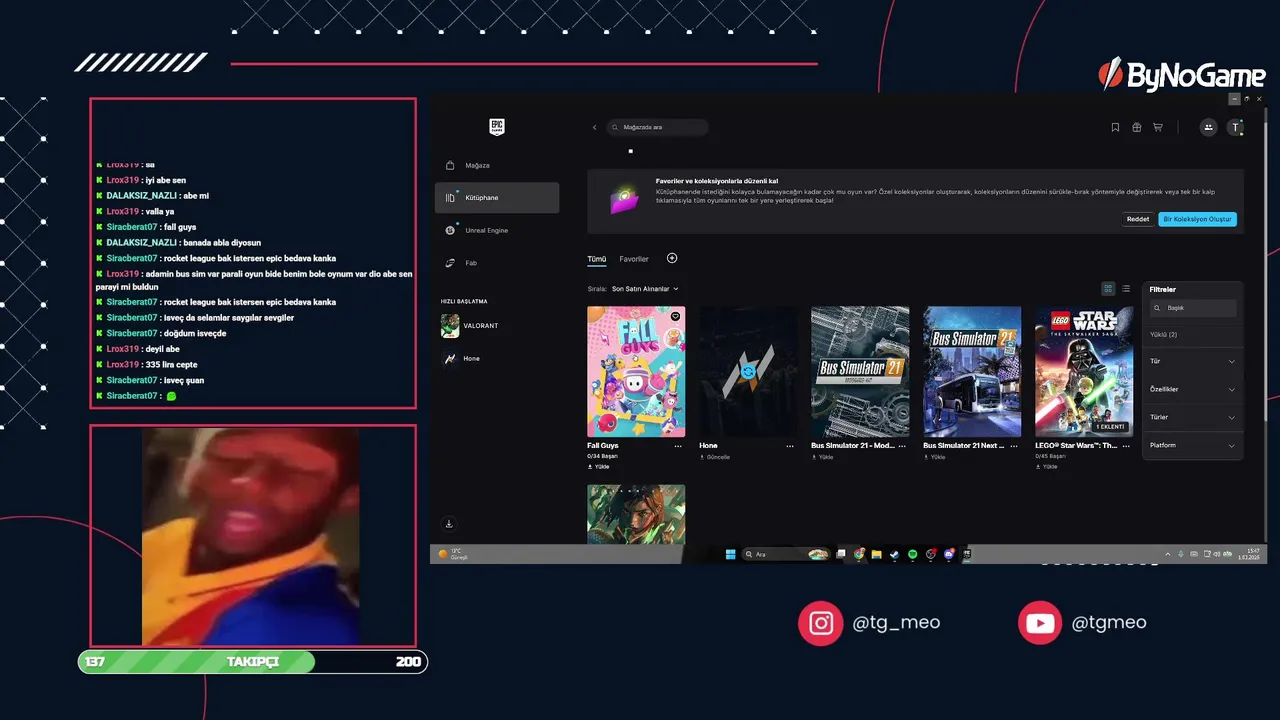Toggle the favorite heart on Fall Guys
Image resolution: width=1280 pixels, height=720 pixels.
(x=675, y=316)
